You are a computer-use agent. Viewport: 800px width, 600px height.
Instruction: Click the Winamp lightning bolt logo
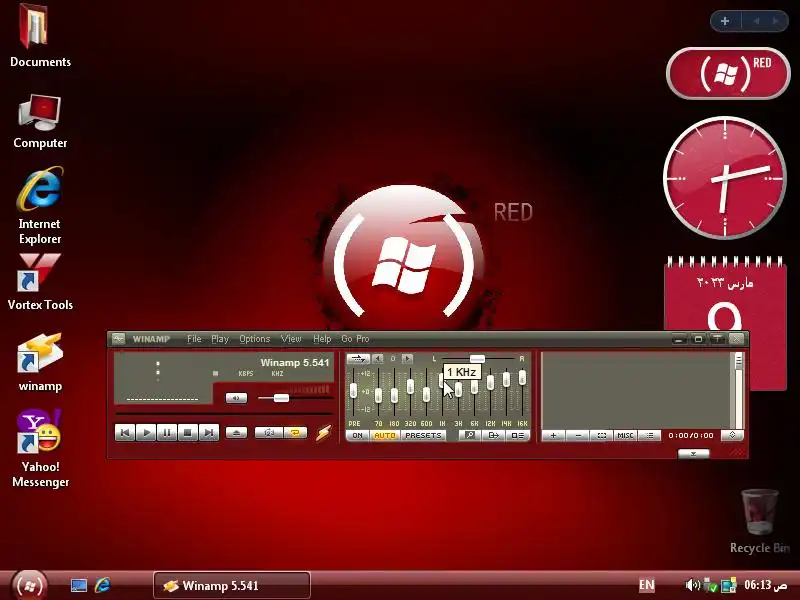323,433
